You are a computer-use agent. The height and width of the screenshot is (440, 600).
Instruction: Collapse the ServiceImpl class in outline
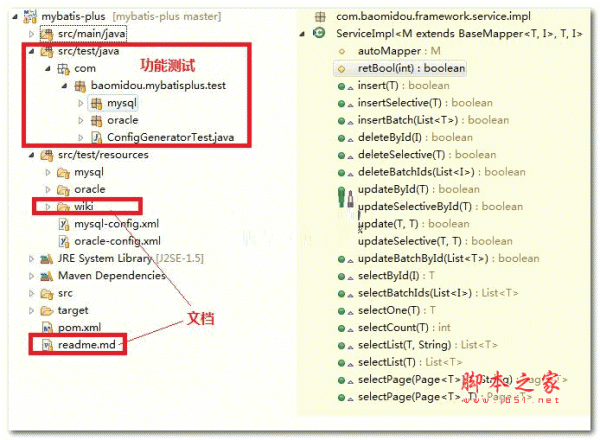(x=302, y=34)
